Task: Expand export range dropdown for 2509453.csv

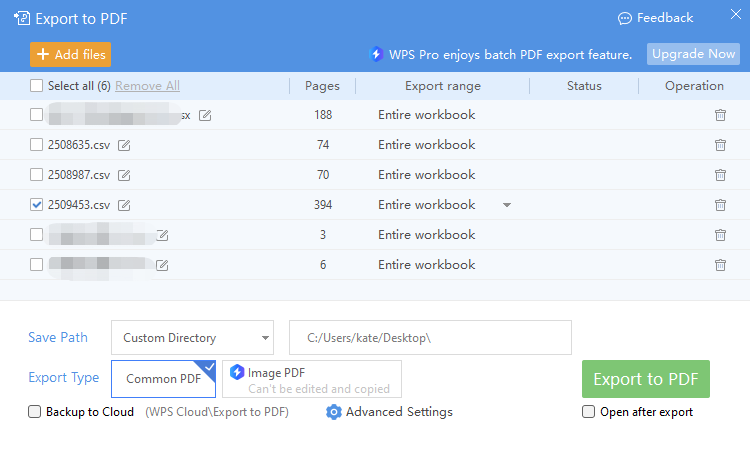Action: click(x=507, y=205)
